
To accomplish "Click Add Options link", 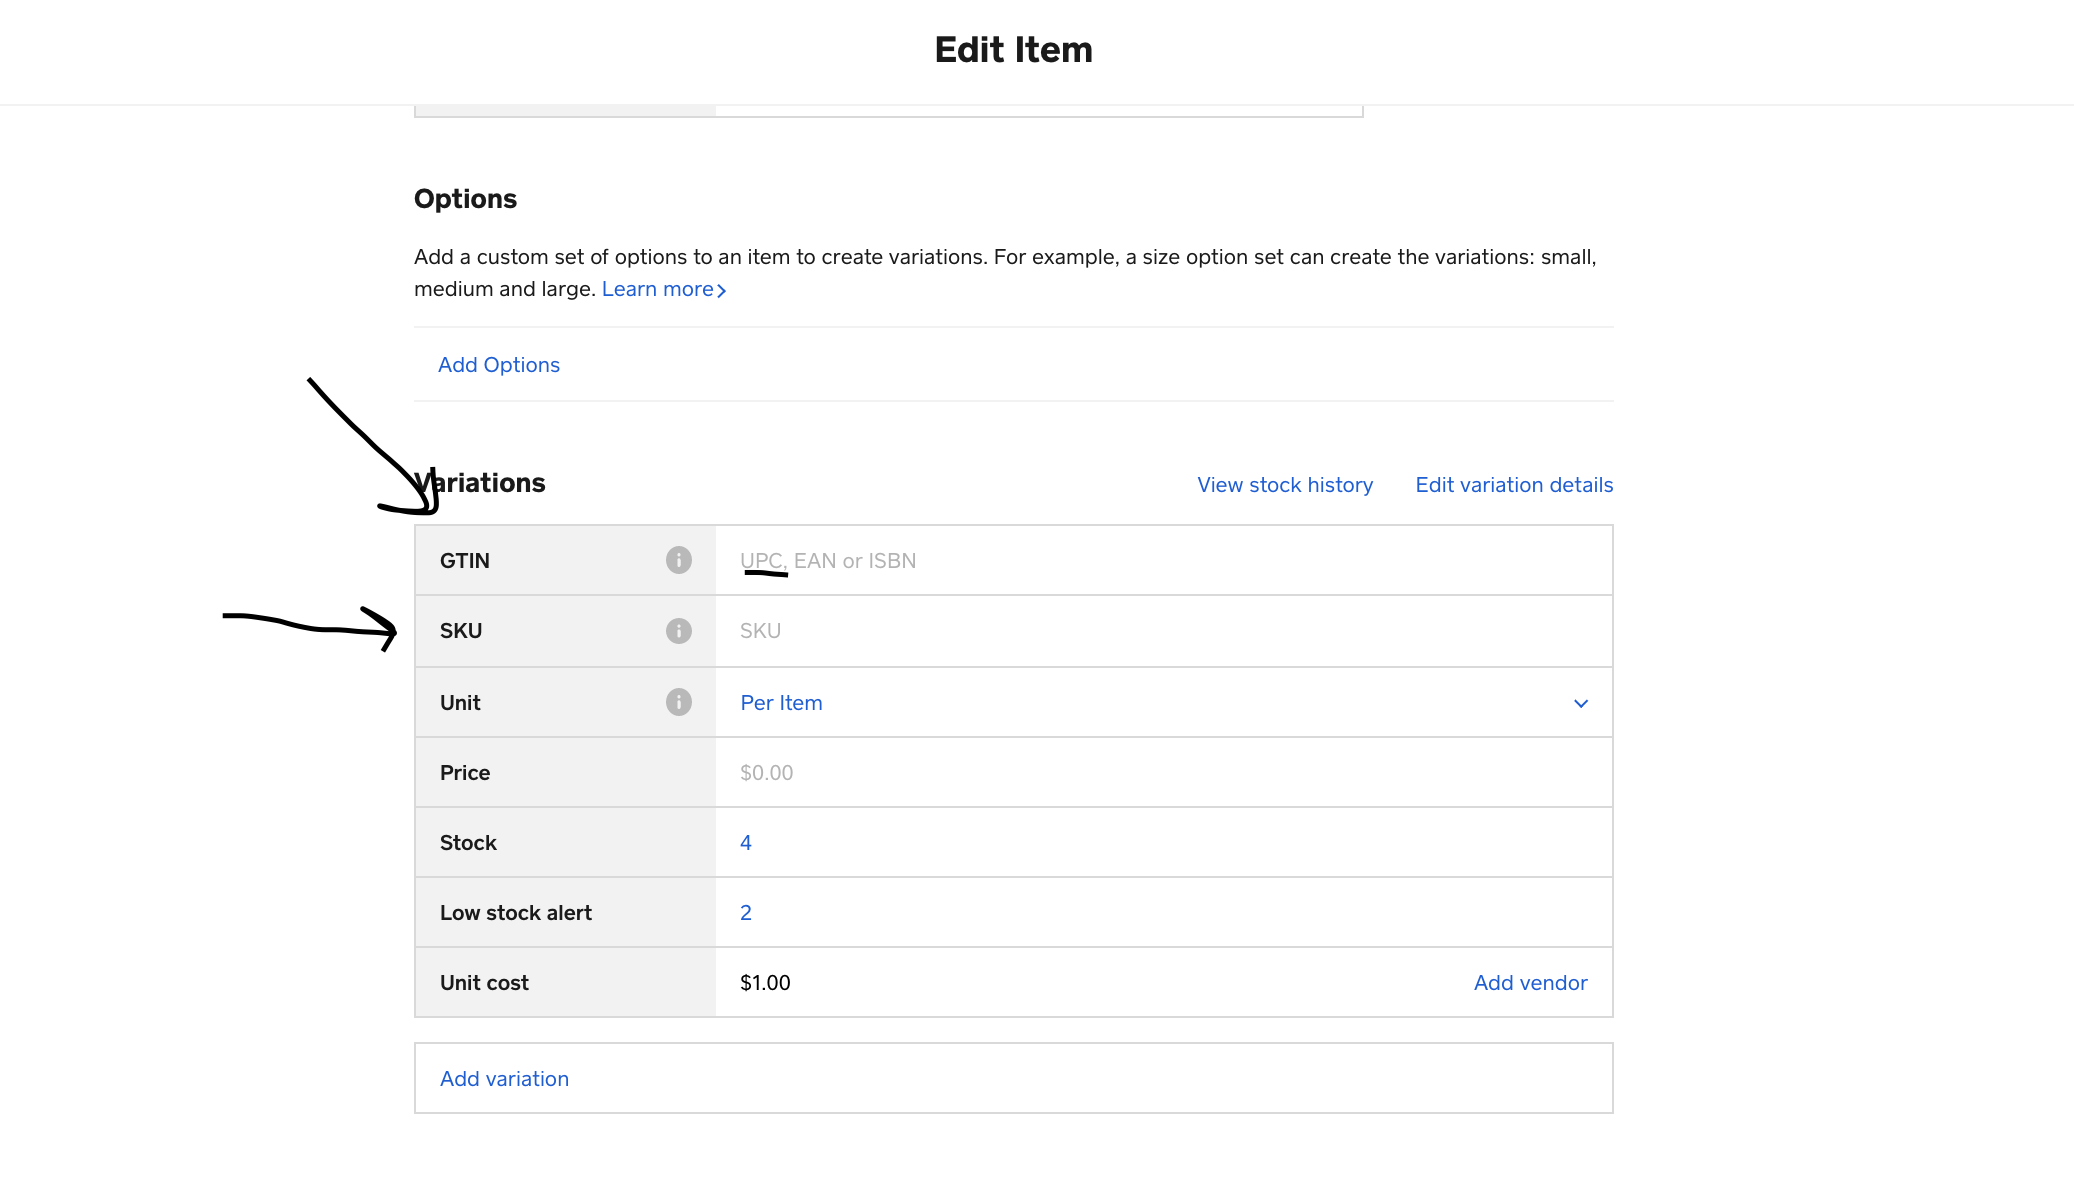I will [499, 365].
